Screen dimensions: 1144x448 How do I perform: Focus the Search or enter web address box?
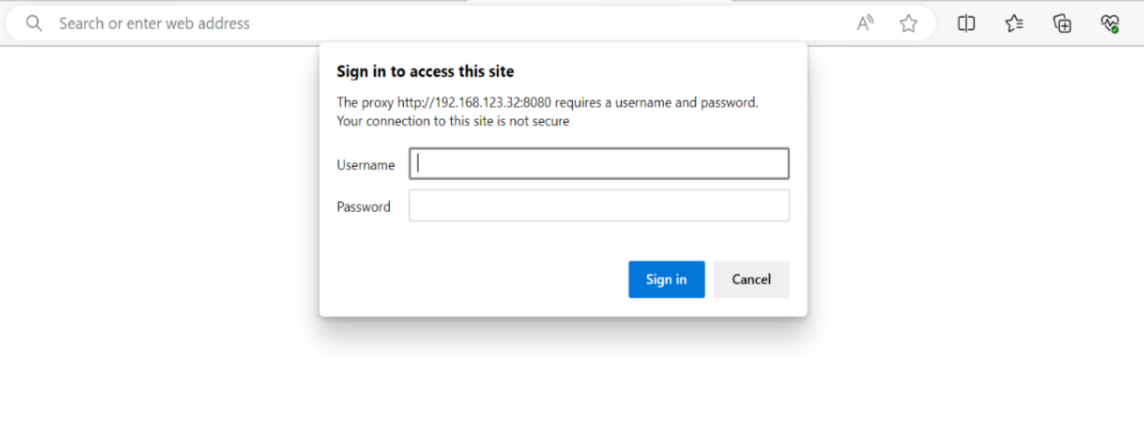tap(452, 23)
